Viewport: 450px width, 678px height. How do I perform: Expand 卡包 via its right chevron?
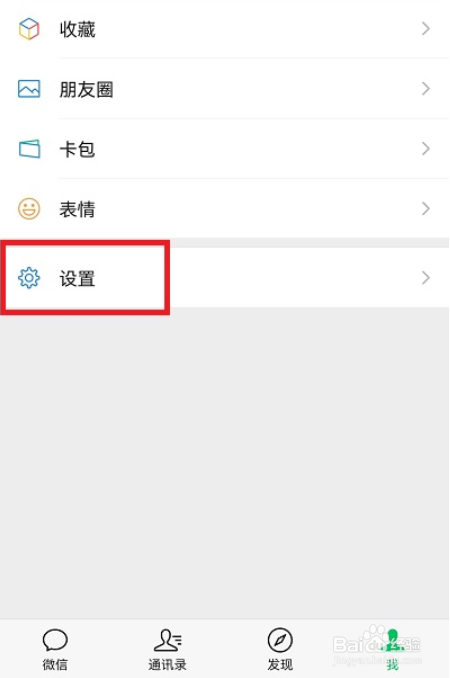(426, 149)
